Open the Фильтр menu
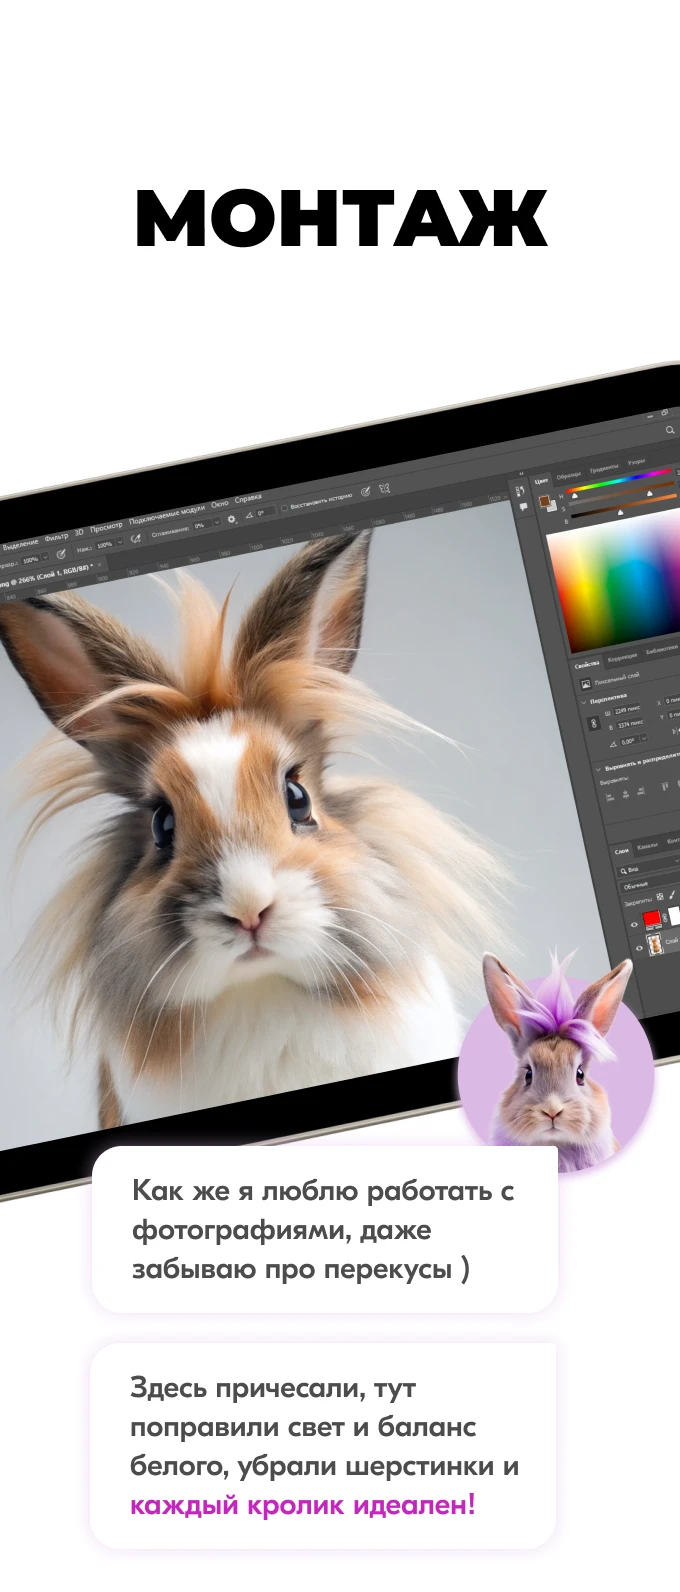 coord(56,537)
